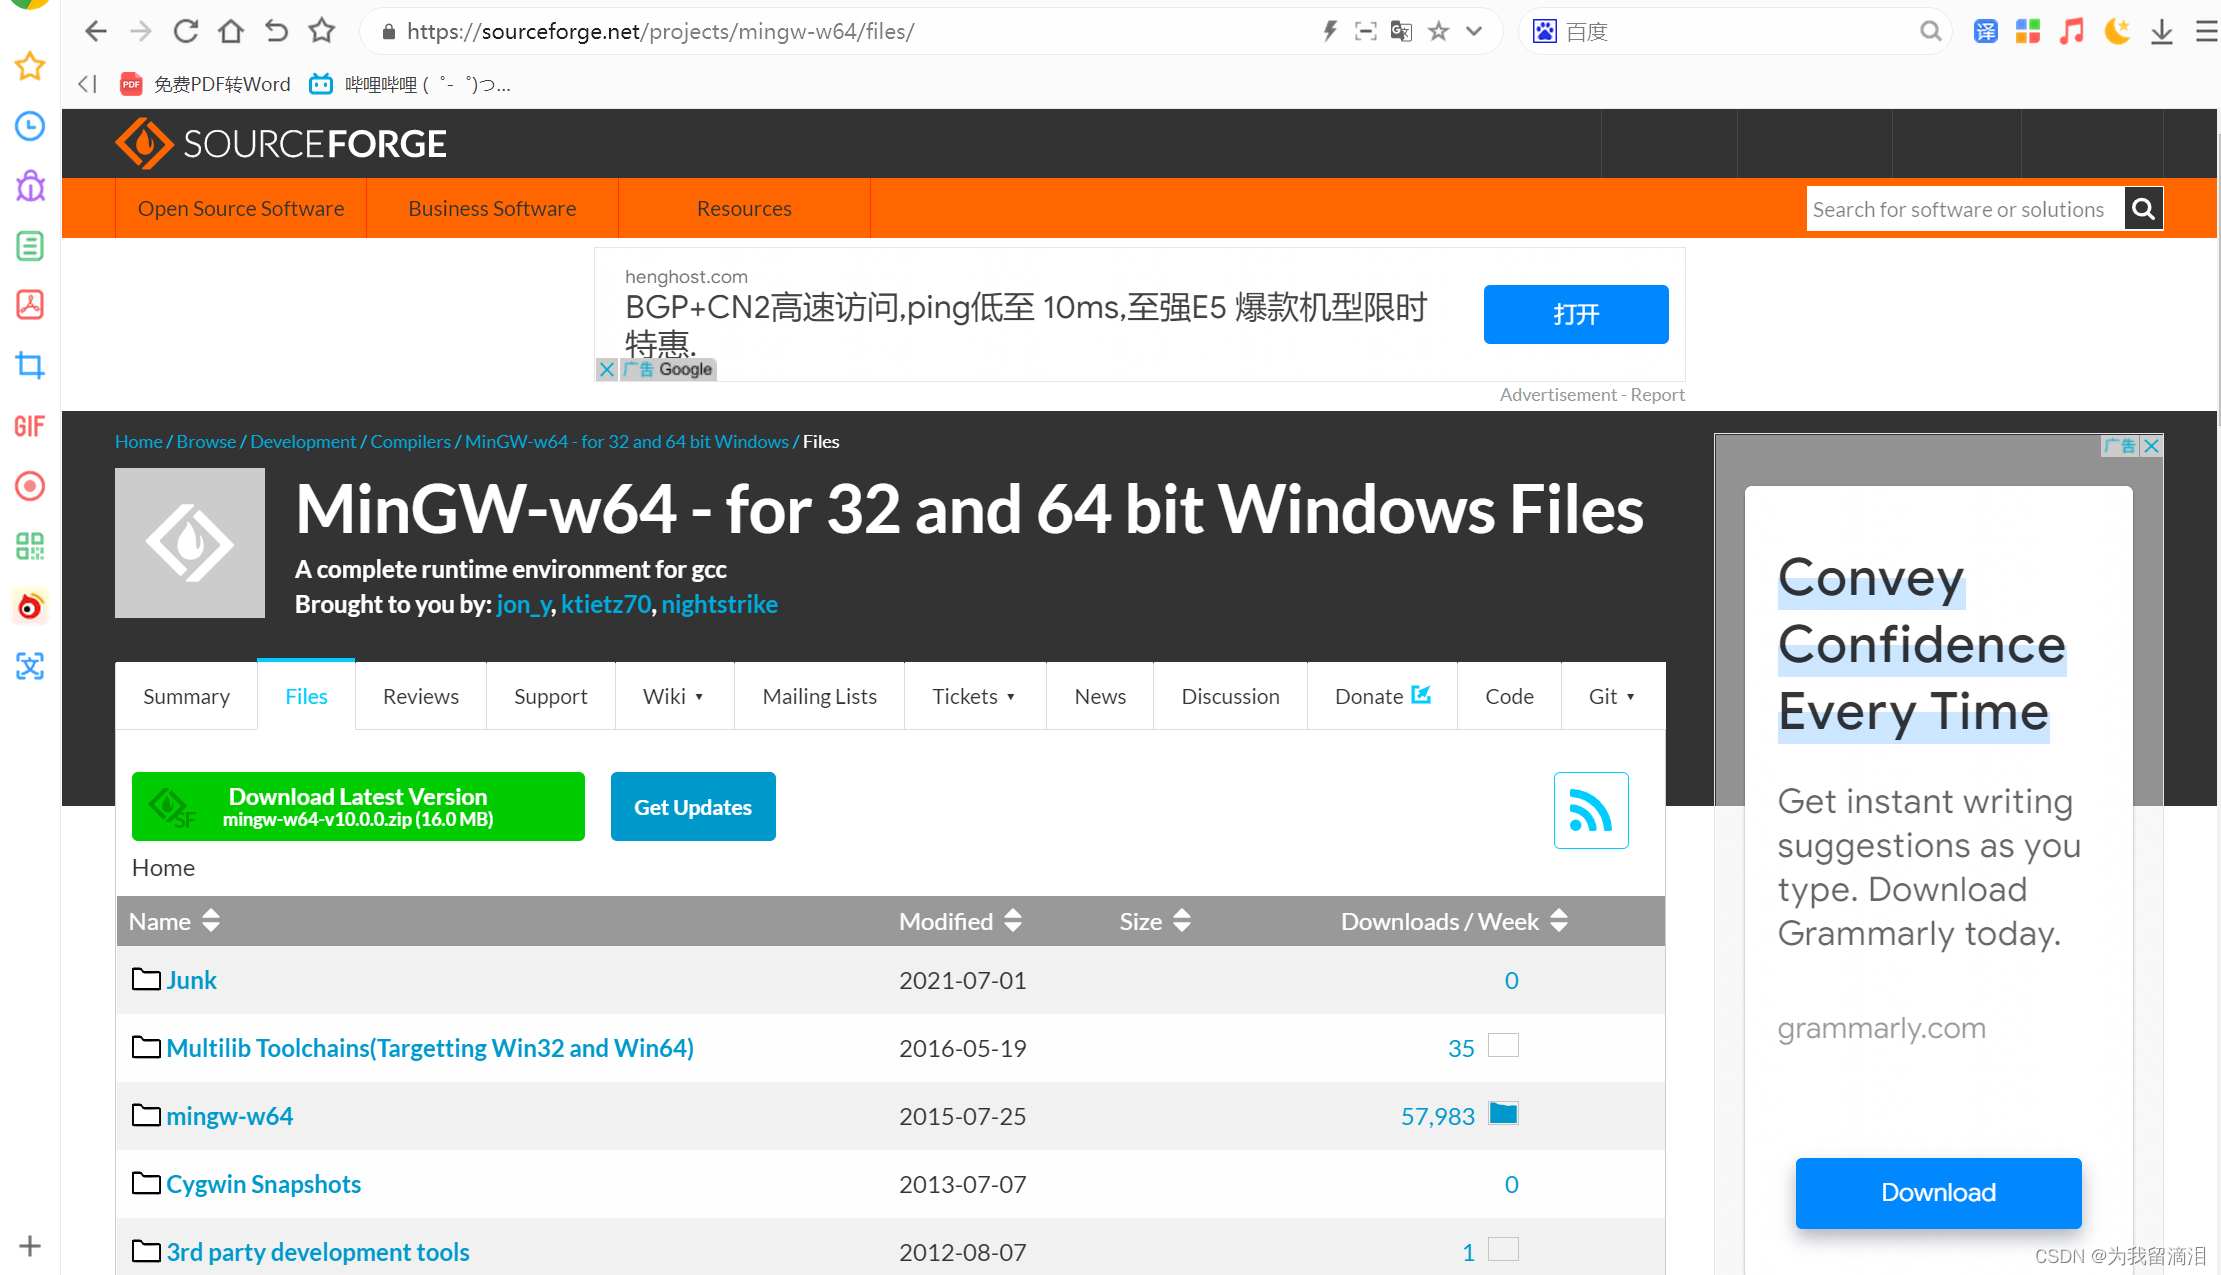Click the blue 打开 ad button
Viewport: 2221px width, 1275px height.
(x=1576, y=314)
